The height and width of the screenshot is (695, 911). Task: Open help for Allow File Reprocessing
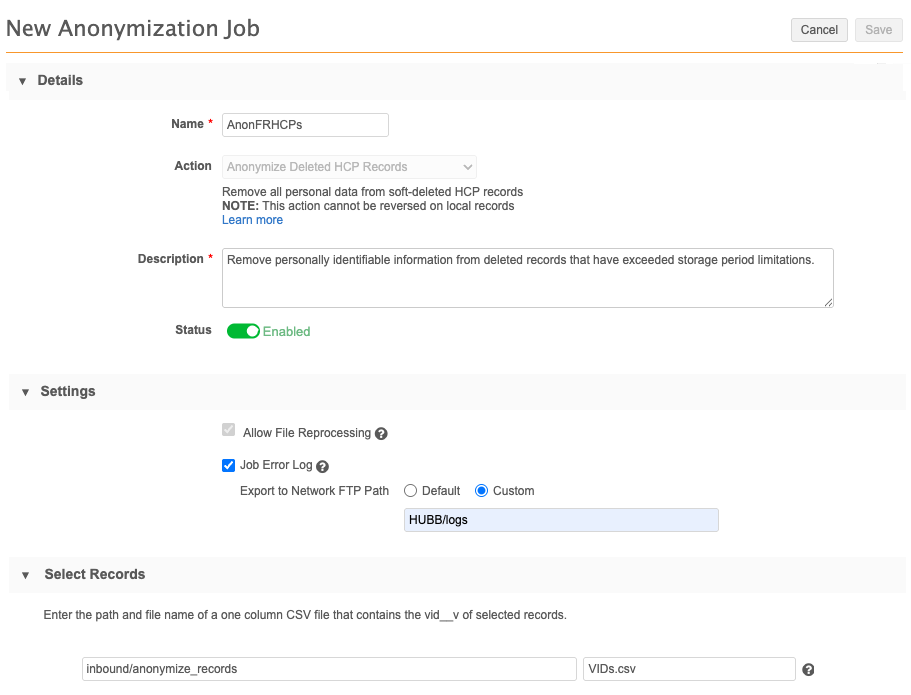[381, 434]
